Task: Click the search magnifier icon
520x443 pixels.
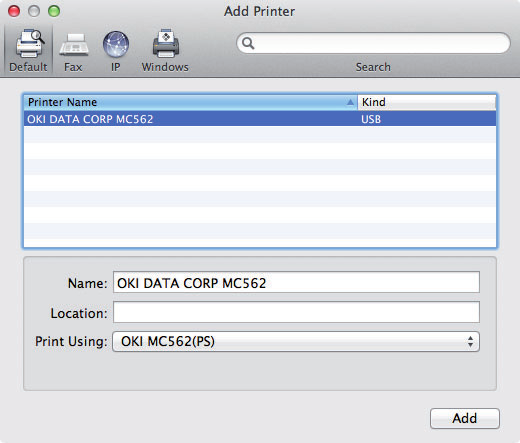Action: (248, 43)
